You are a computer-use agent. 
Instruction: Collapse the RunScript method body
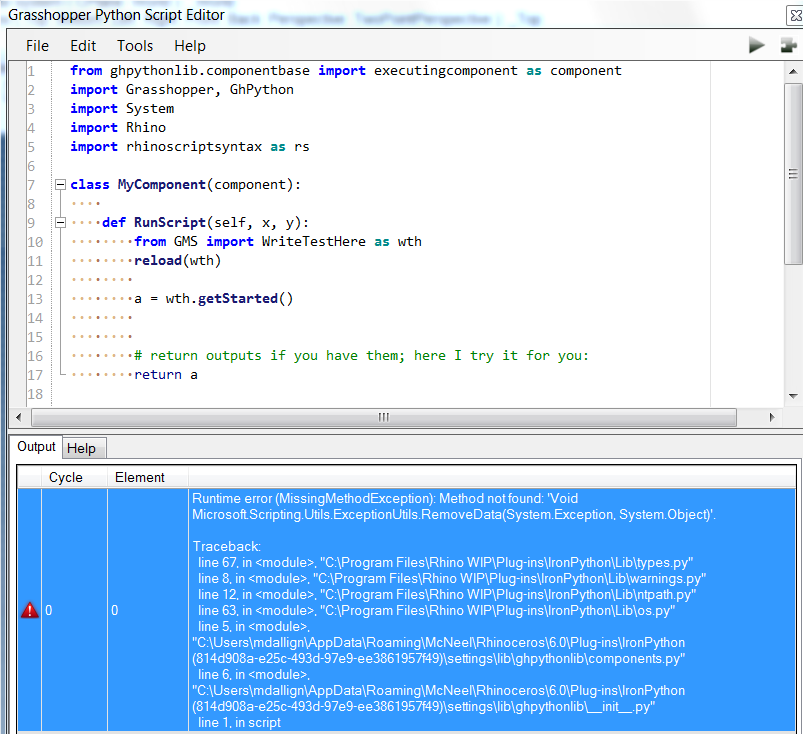pyautogui.click(x=60, y=222)
